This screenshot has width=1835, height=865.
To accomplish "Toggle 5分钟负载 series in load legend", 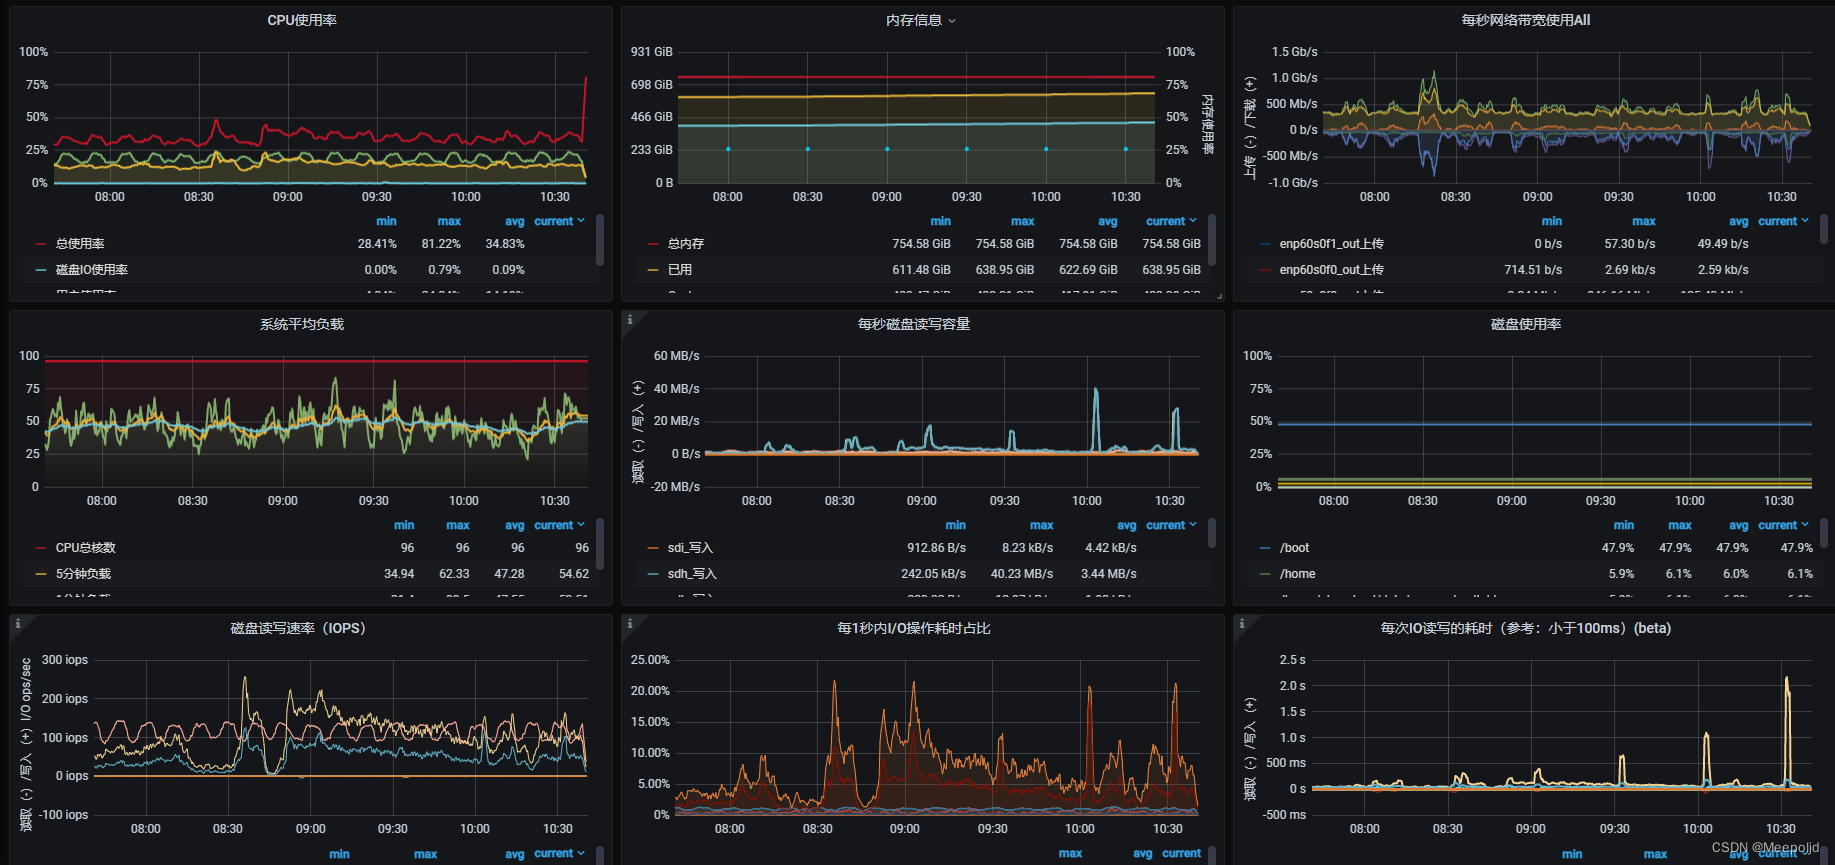I will click(83, 574).
